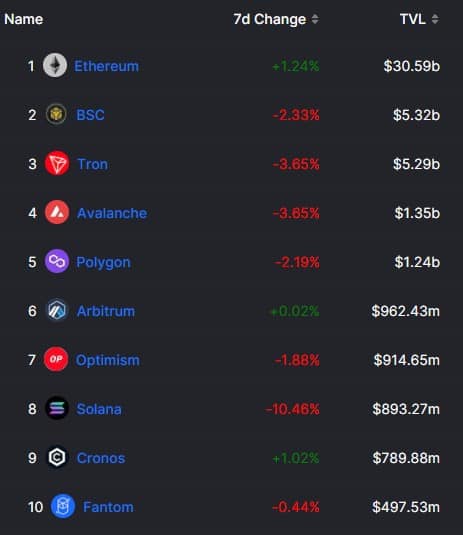Open the Avalanche chain link

click(112, 213)
